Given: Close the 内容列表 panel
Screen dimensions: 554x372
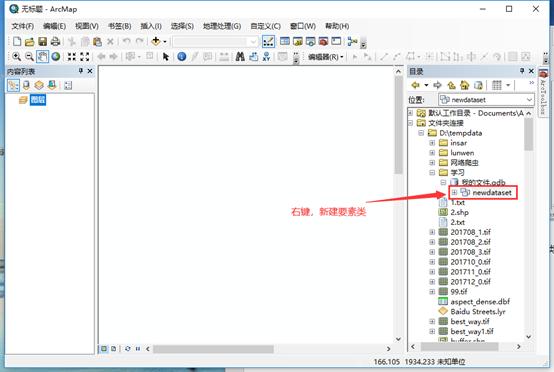Looking at the screenshot, I should pyautogui.click(x=90, y=71).
